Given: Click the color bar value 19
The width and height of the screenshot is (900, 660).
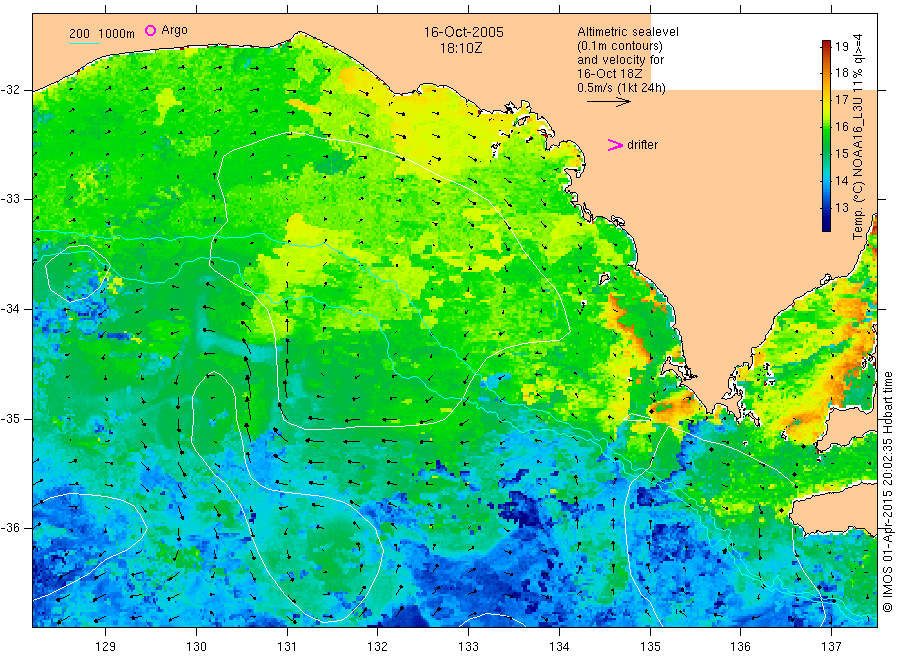Looking at the screenshot, I should (x=841, y=46).
